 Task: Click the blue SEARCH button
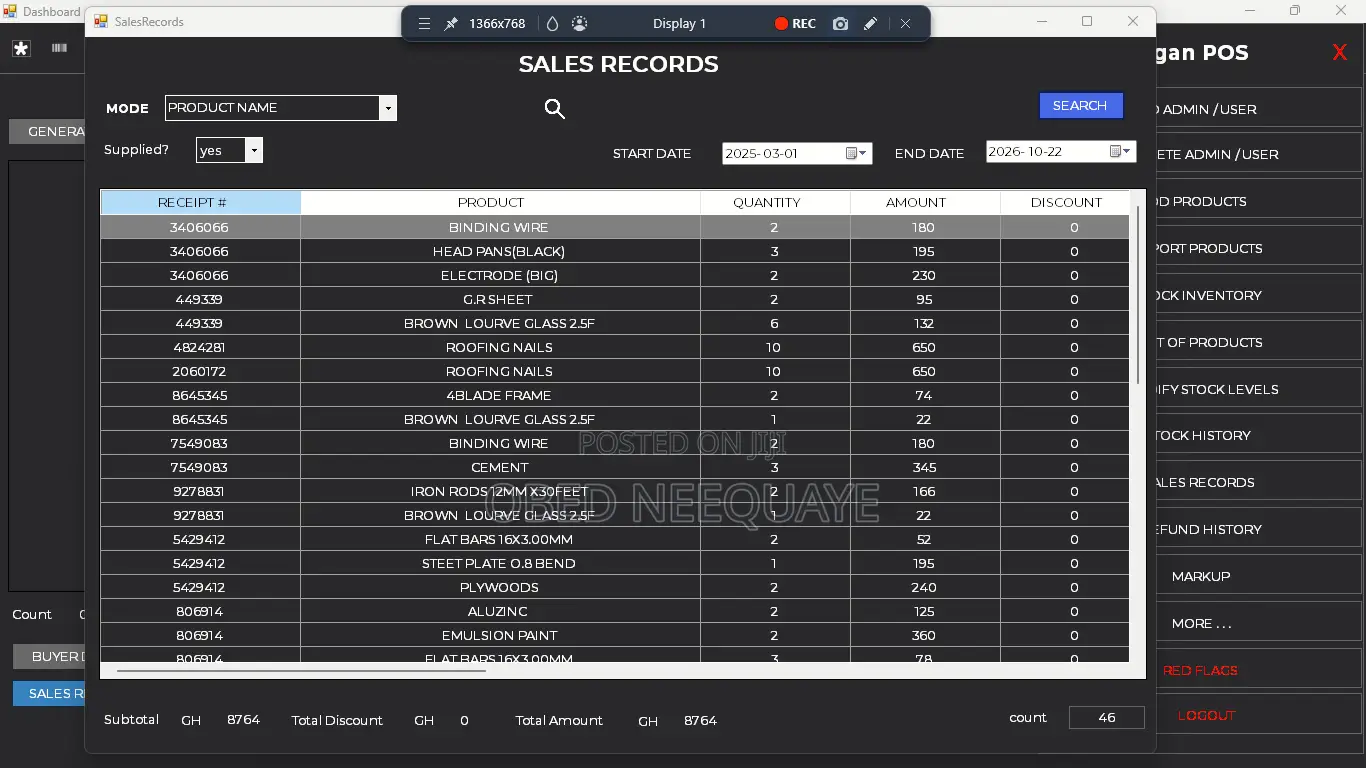(x=1080, y=105)
